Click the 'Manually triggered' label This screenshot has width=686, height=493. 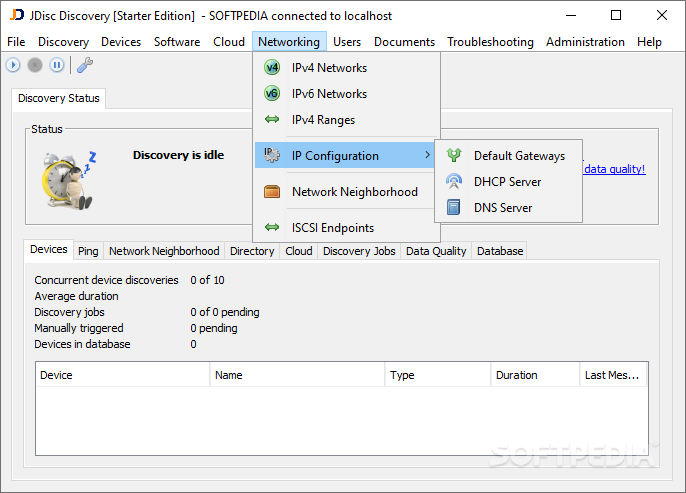(x=79, y=329)
